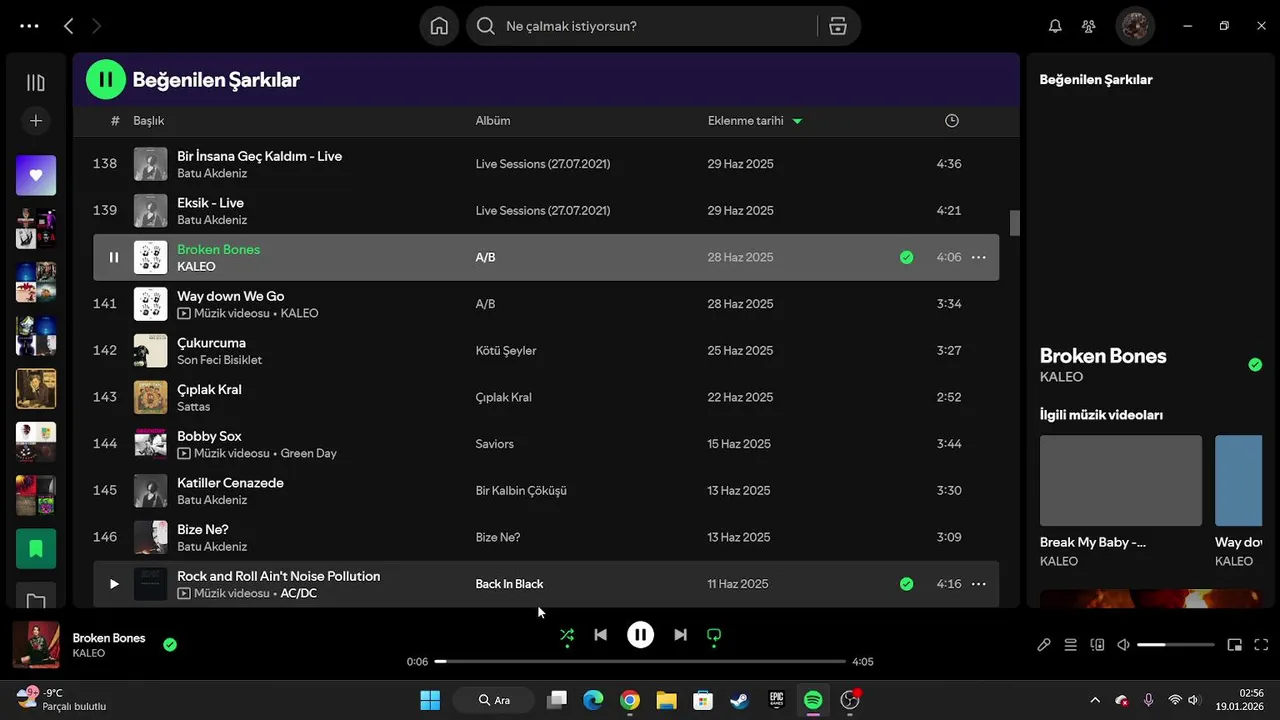Open the Saviors album link
The image size is (1280, 720).
pos(494,444)
